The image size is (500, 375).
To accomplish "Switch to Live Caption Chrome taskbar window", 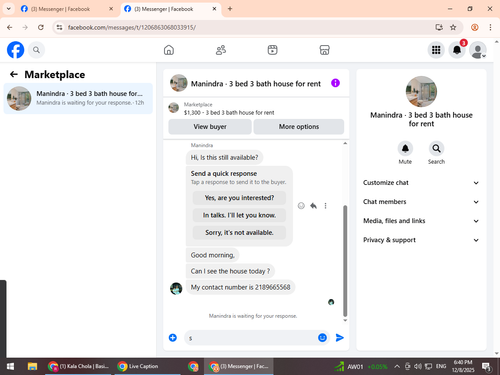I will [147, 367].
